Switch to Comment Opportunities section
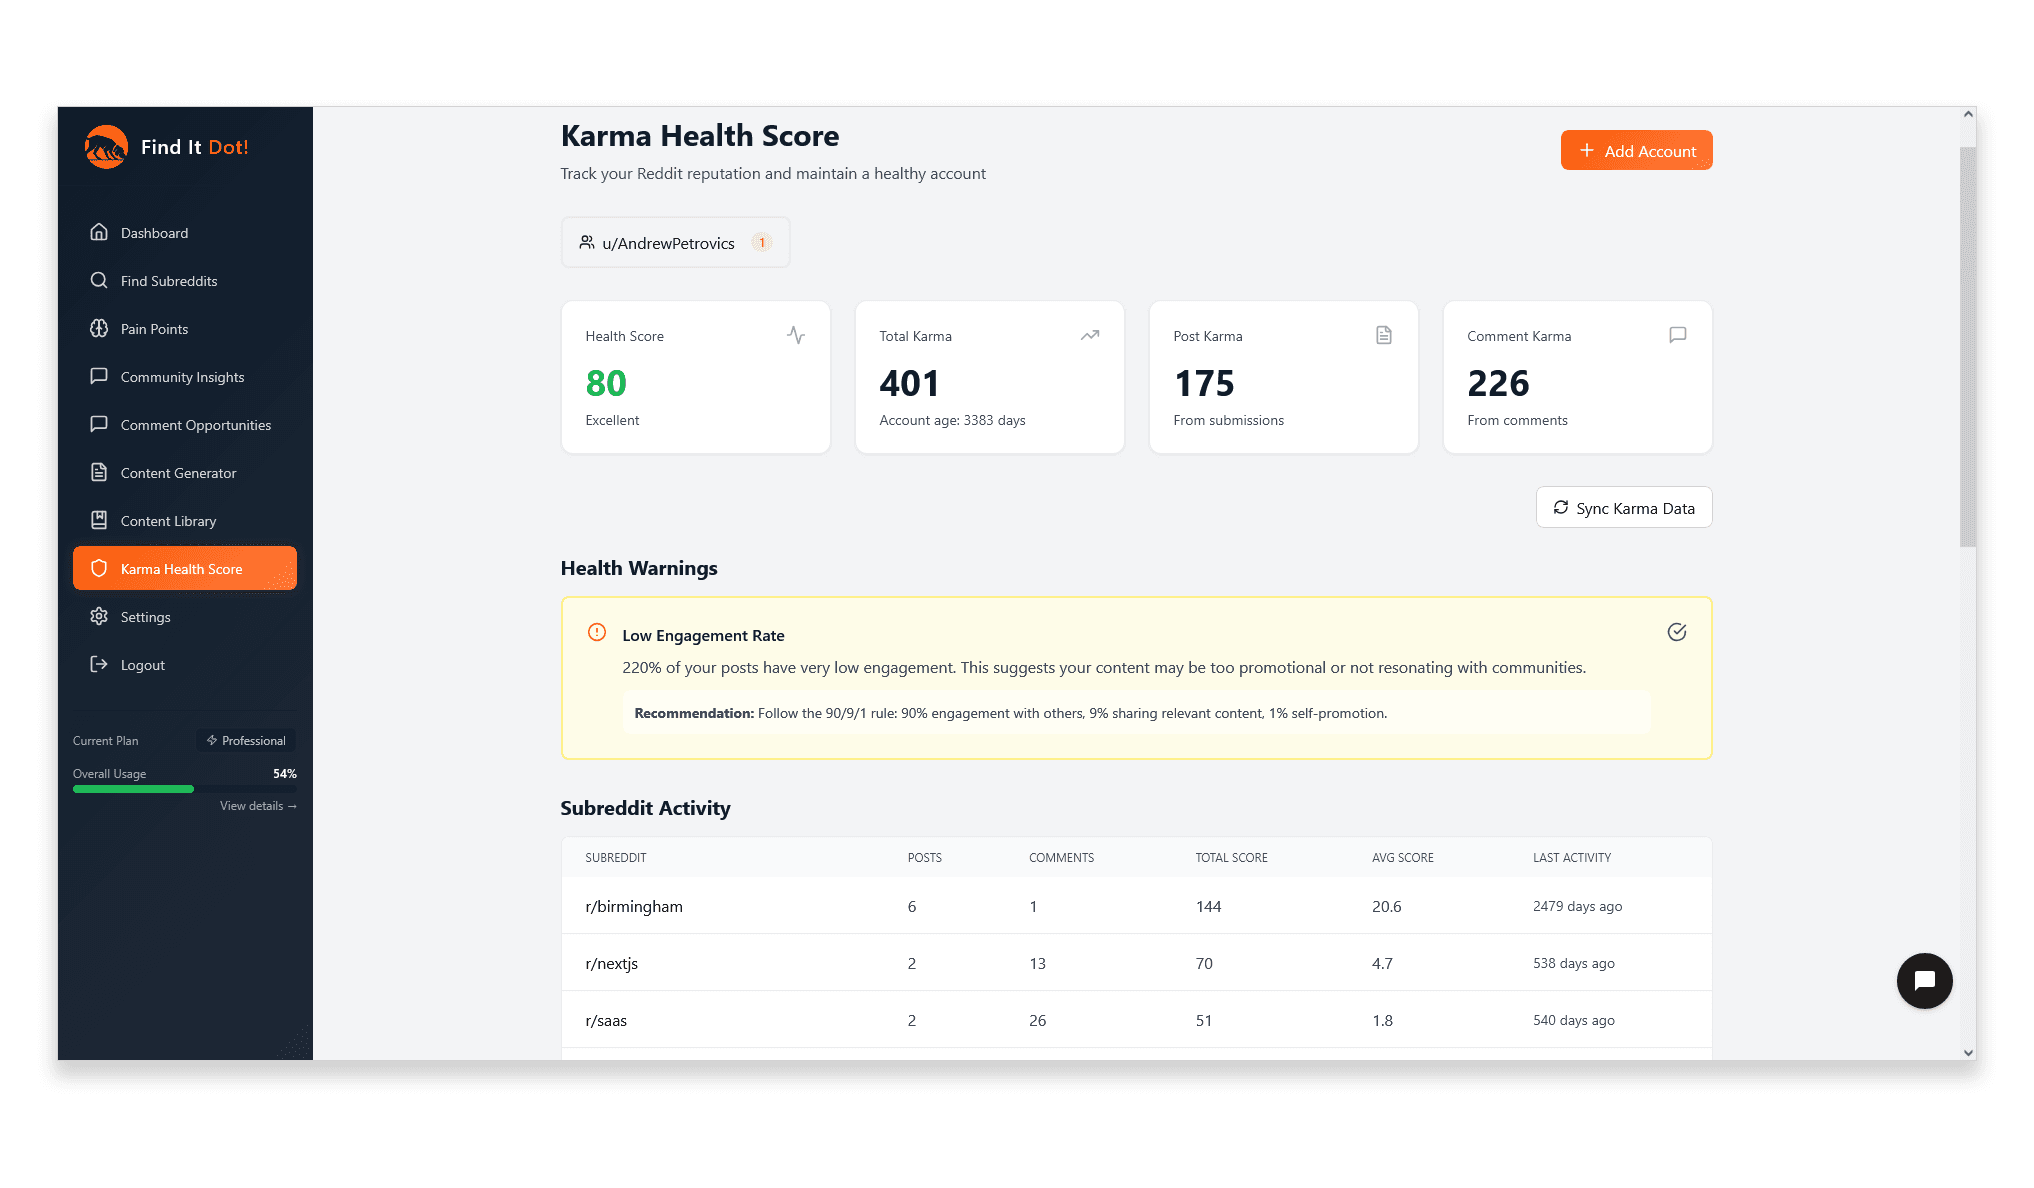The height and width of the screenshot is (1188, 2034). pyautogui.click(x=100, y=424)
